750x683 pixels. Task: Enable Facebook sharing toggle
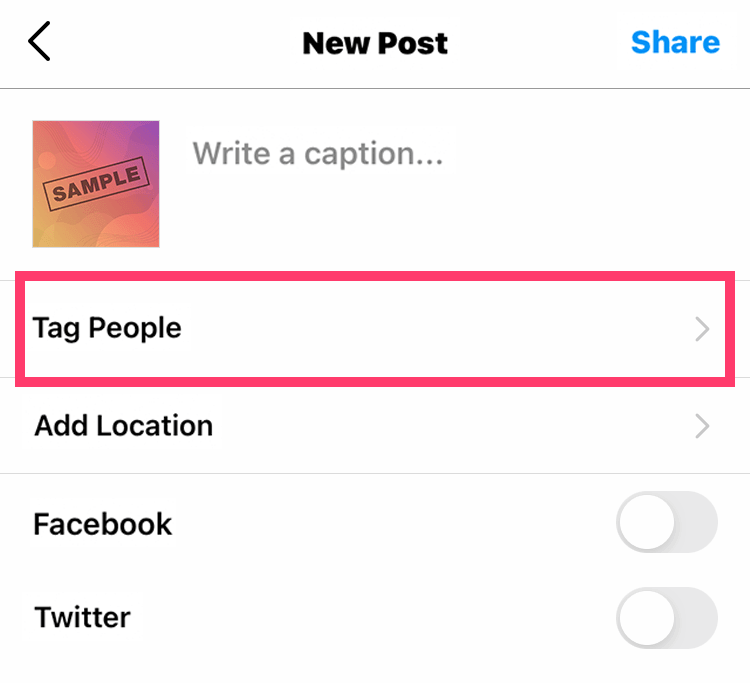(x=667, y=523)
